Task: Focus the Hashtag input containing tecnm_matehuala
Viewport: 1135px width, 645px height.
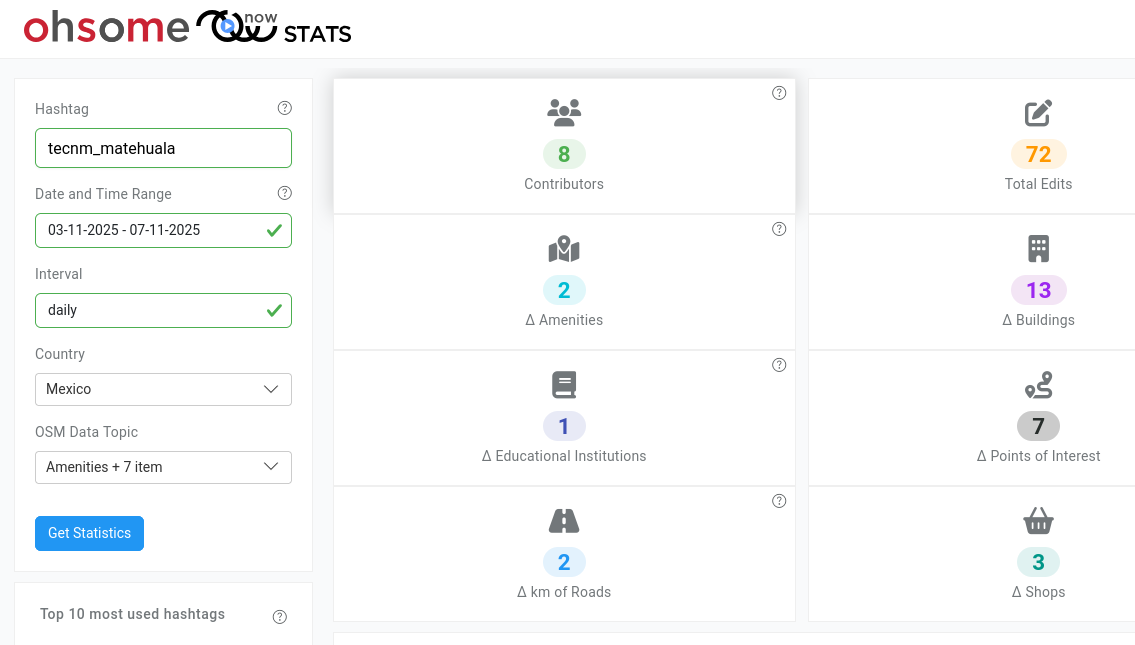Action: 163,148
